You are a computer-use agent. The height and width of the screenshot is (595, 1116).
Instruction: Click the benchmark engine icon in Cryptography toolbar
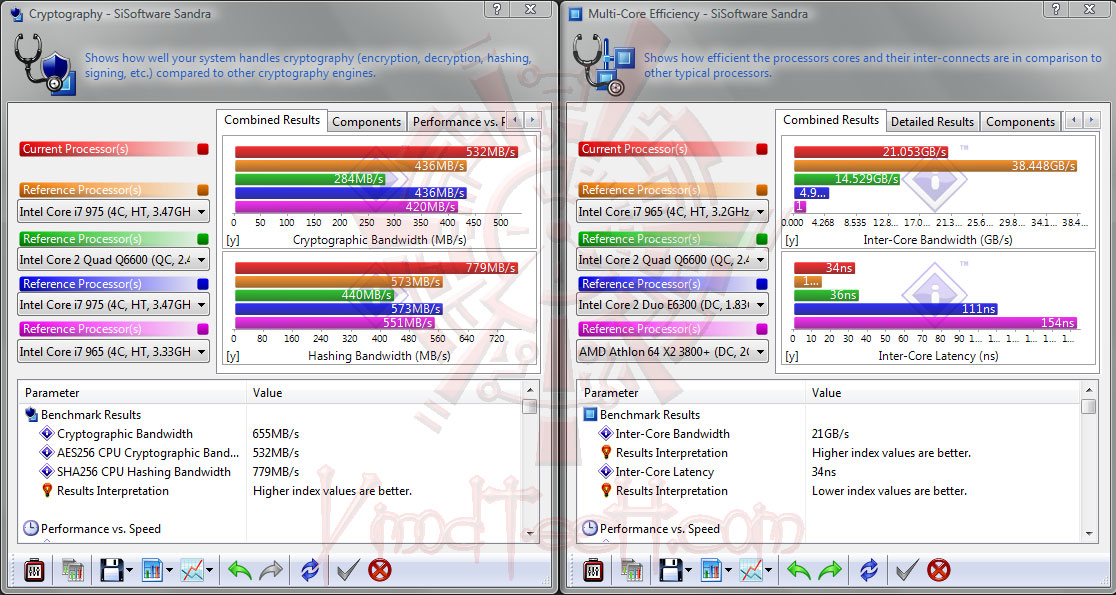(33, 570)
